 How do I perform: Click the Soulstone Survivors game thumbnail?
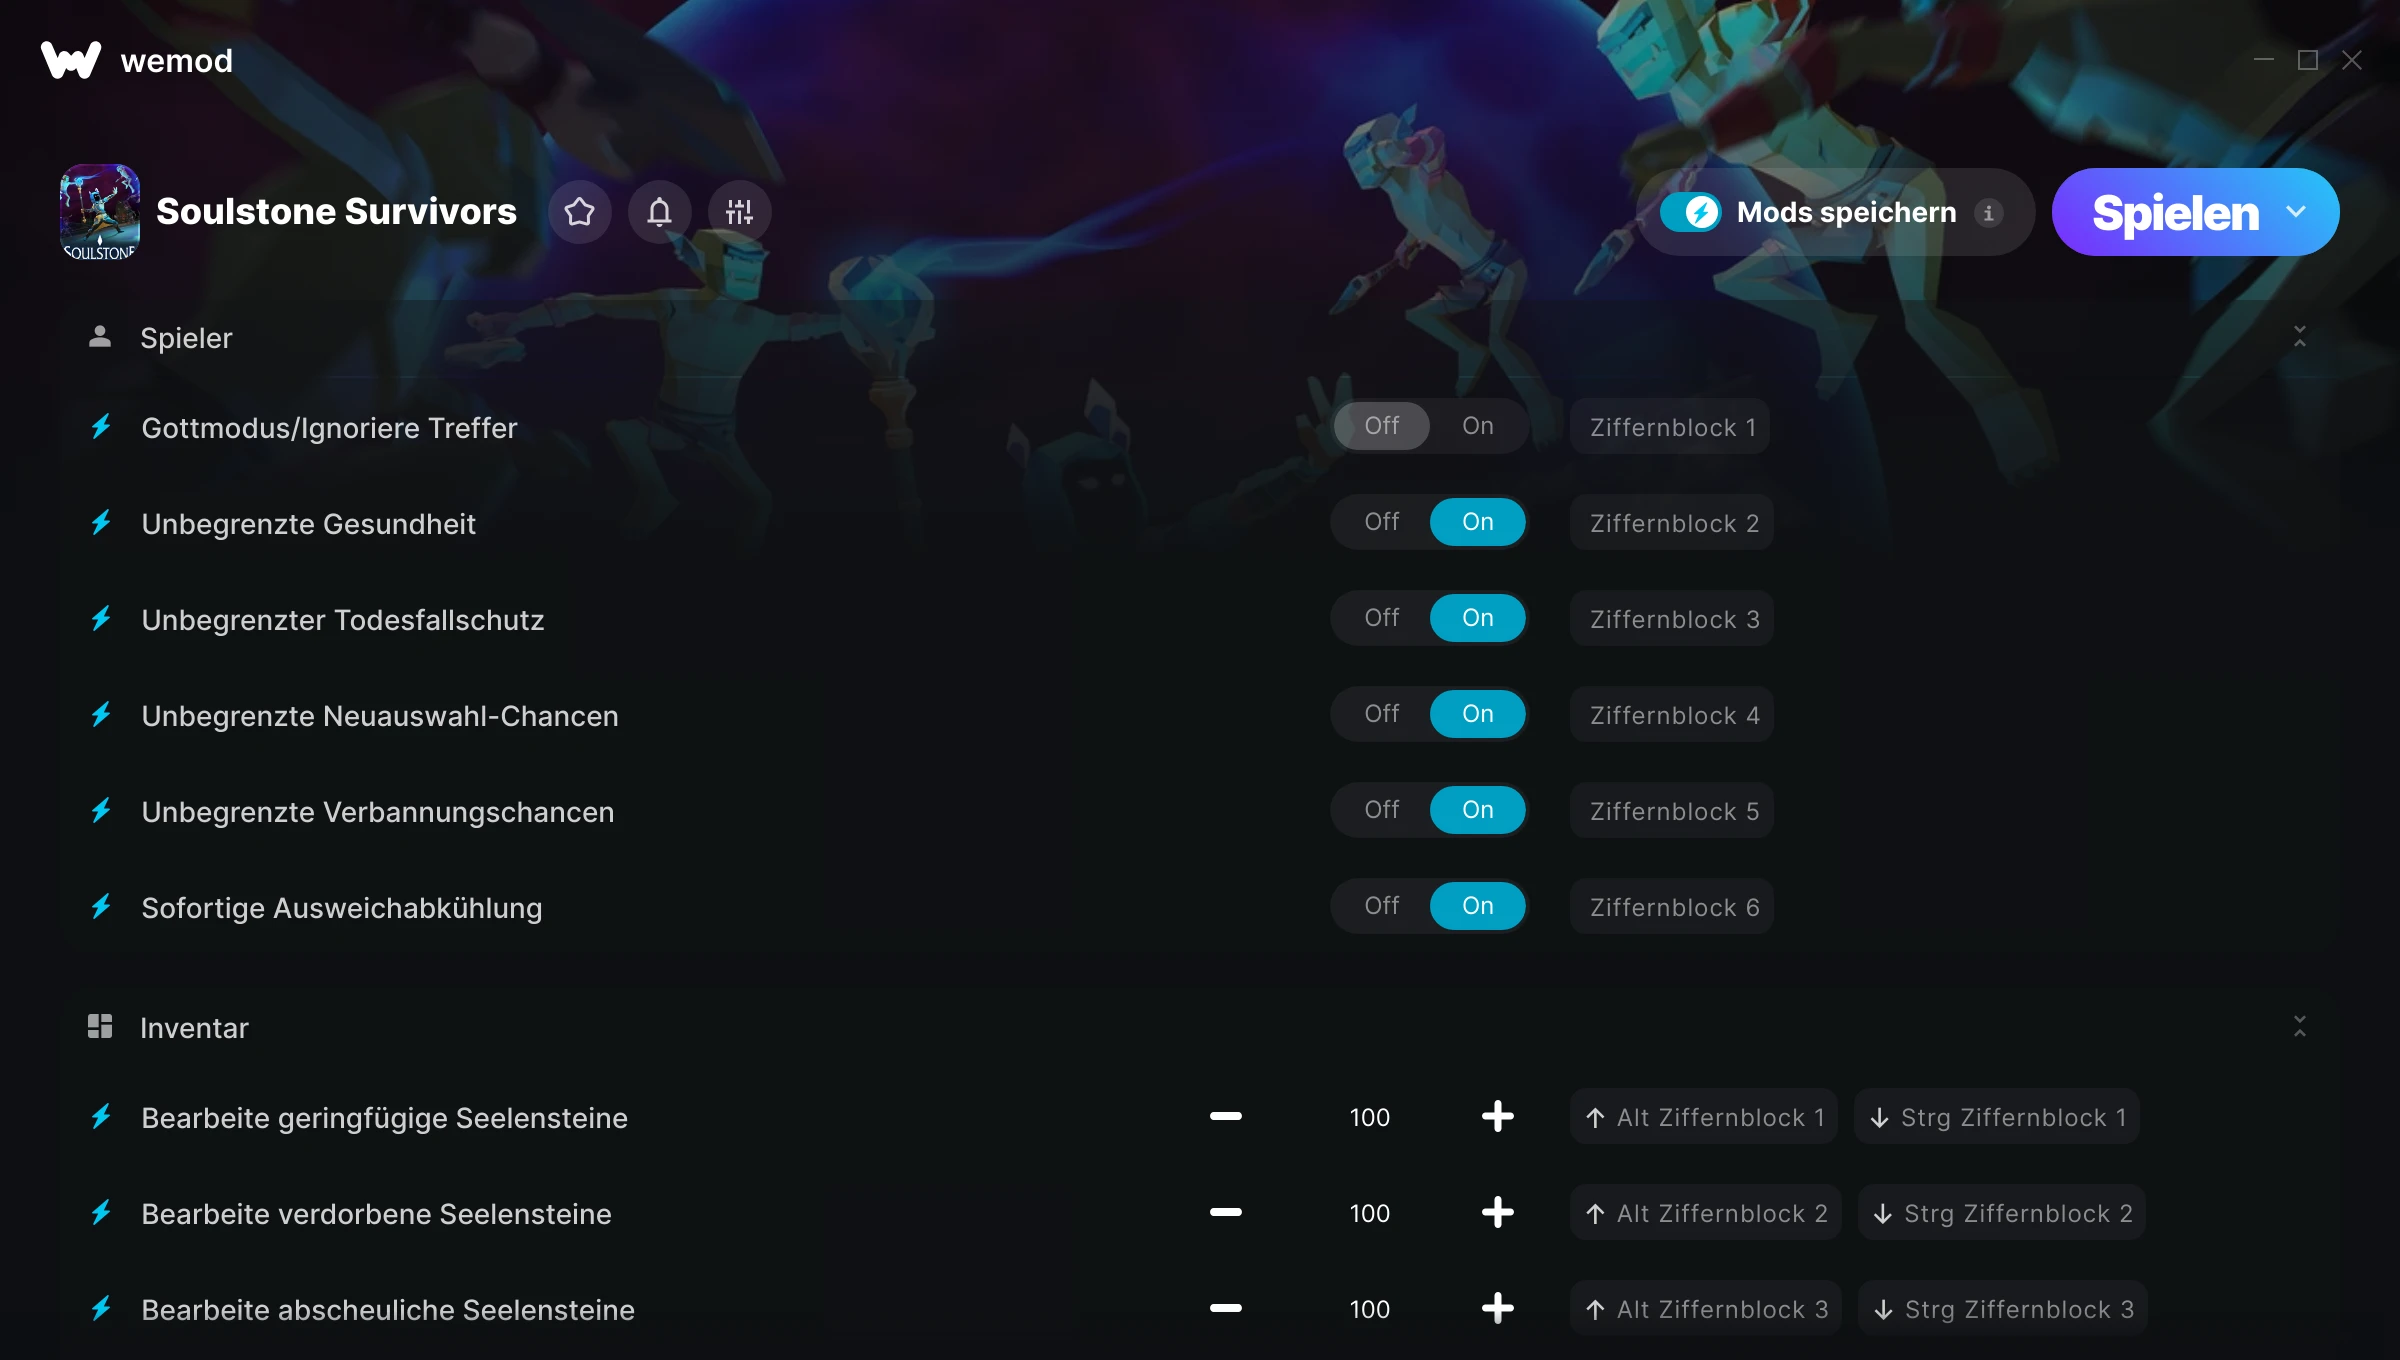point(99,212)
